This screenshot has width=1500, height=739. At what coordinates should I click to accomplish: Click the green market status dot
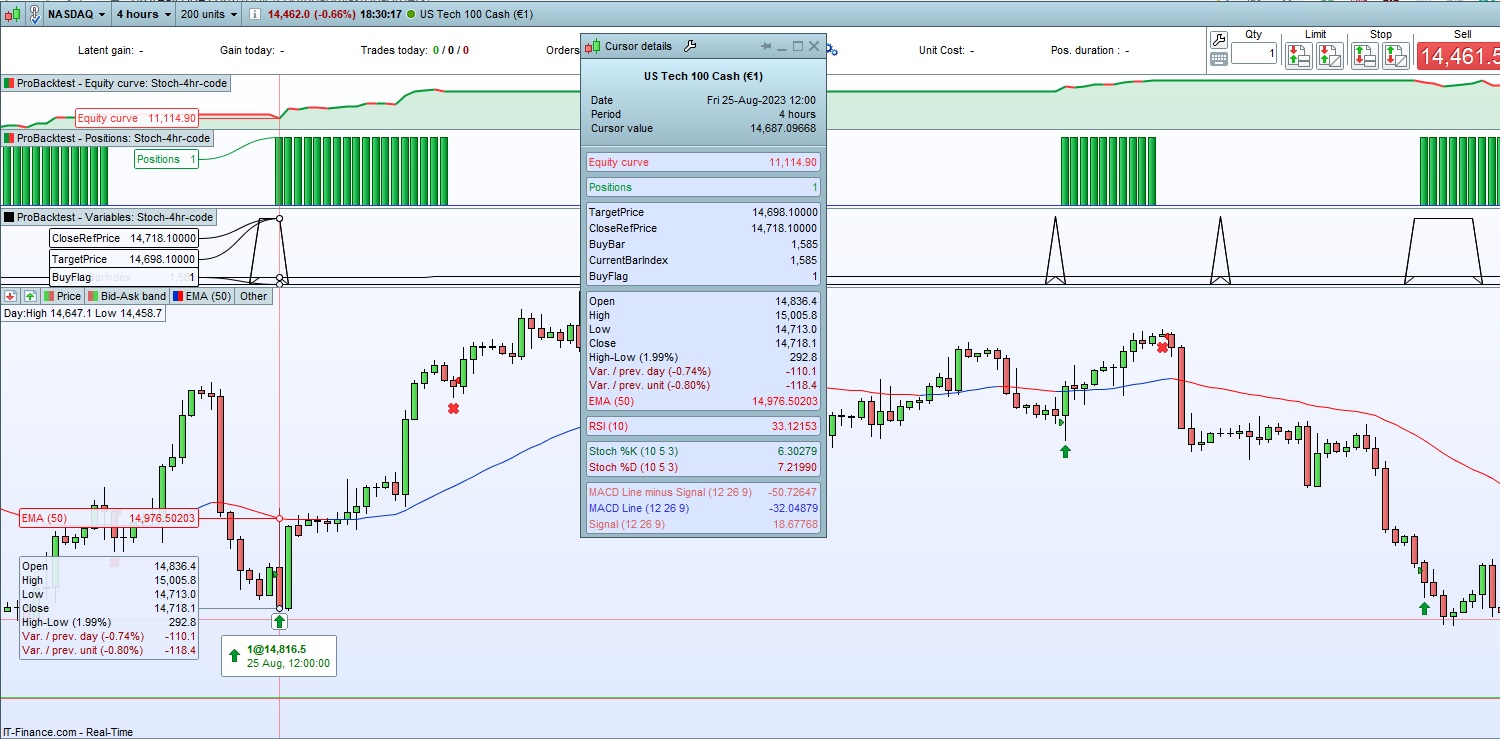pyautogui.click(x=412, y=15)
